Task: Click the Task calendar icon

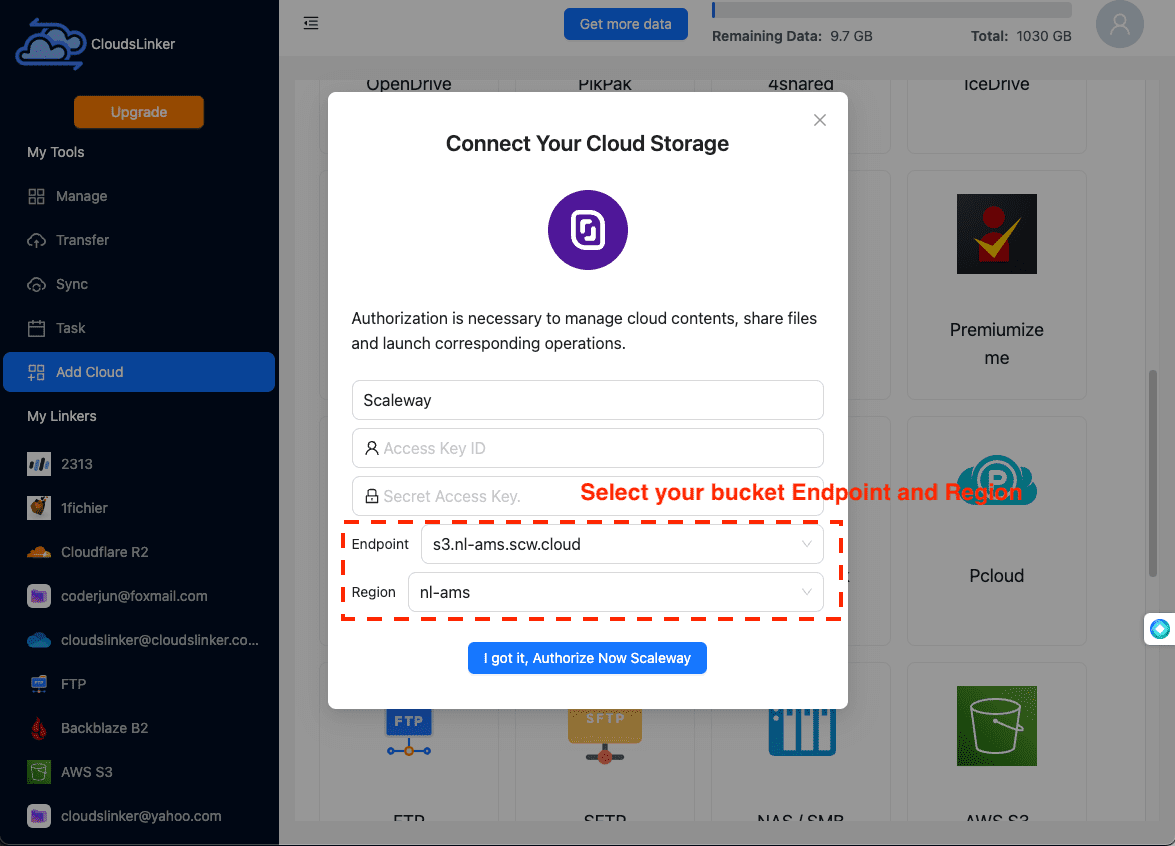Action: (x=36, y=328)
